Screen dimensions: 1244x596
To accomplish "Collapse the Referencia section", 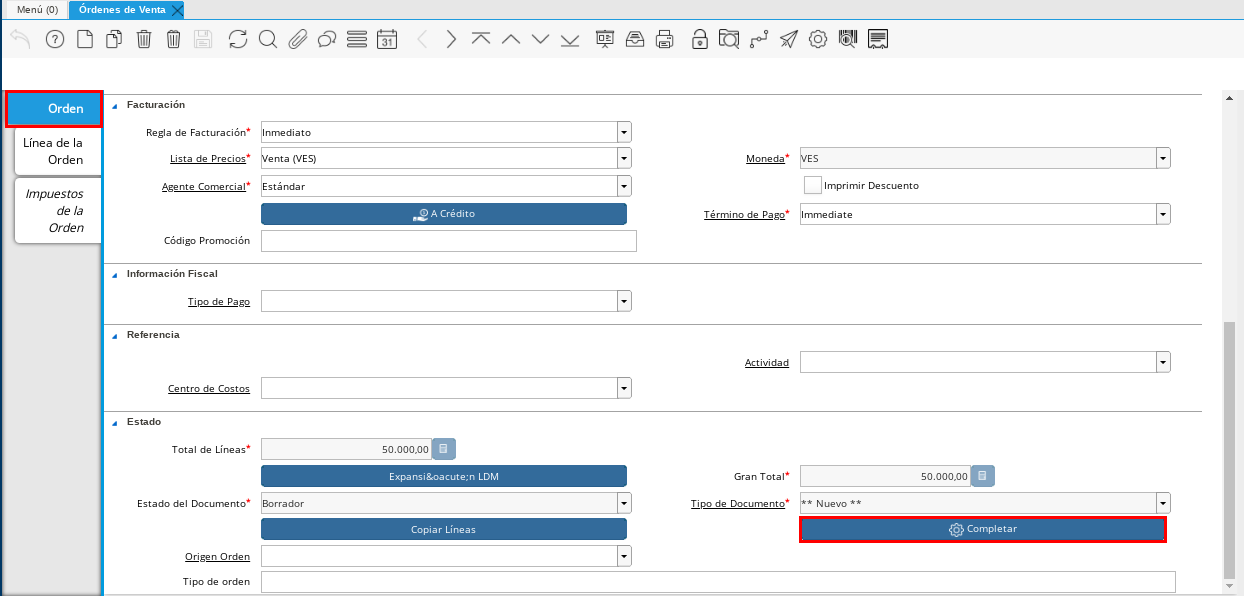I will pos(114,335).
